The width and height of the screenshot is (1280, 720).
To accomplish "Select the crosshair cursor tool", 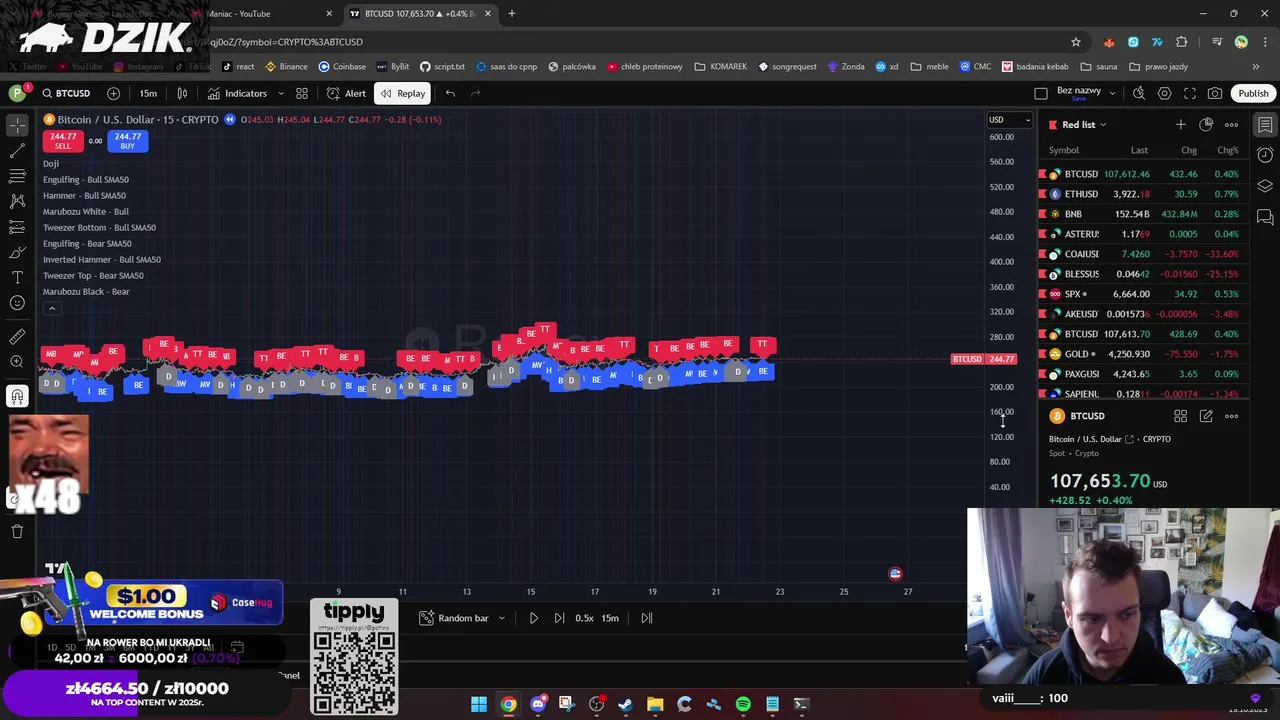I will click(17, 125).
